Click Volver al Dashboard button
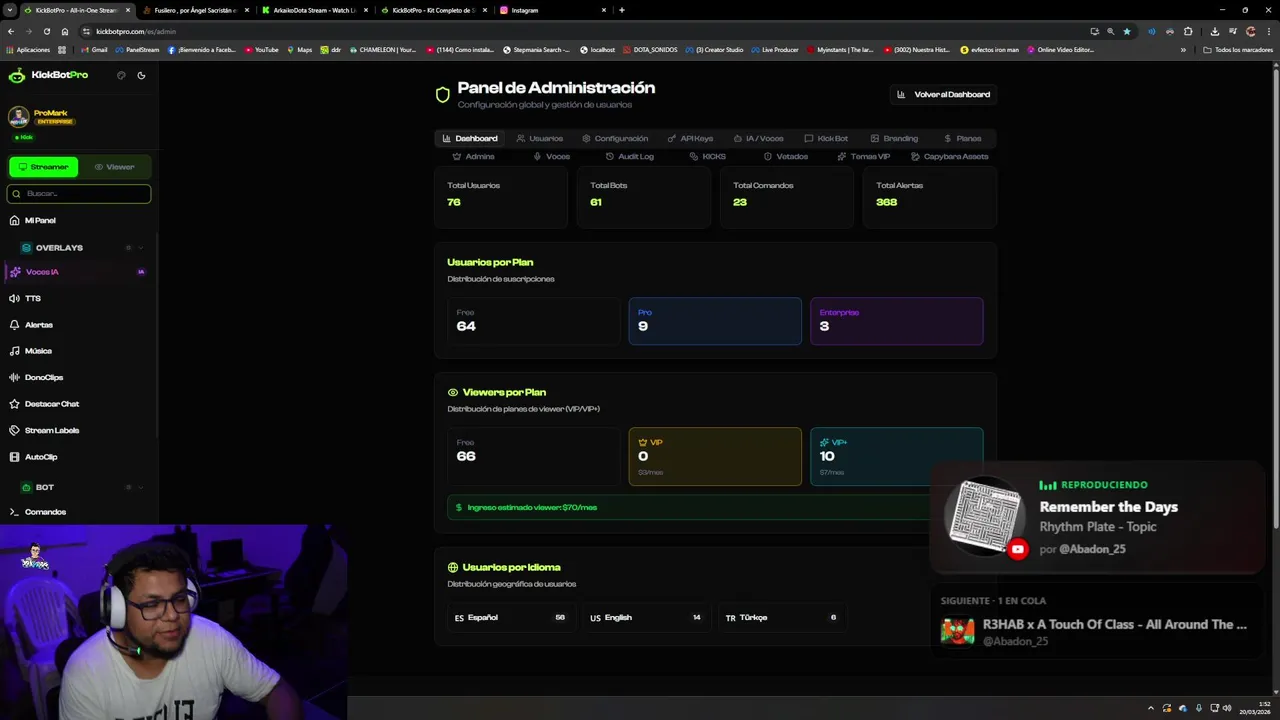The image size is (1280, 720). tap(943, 94)
